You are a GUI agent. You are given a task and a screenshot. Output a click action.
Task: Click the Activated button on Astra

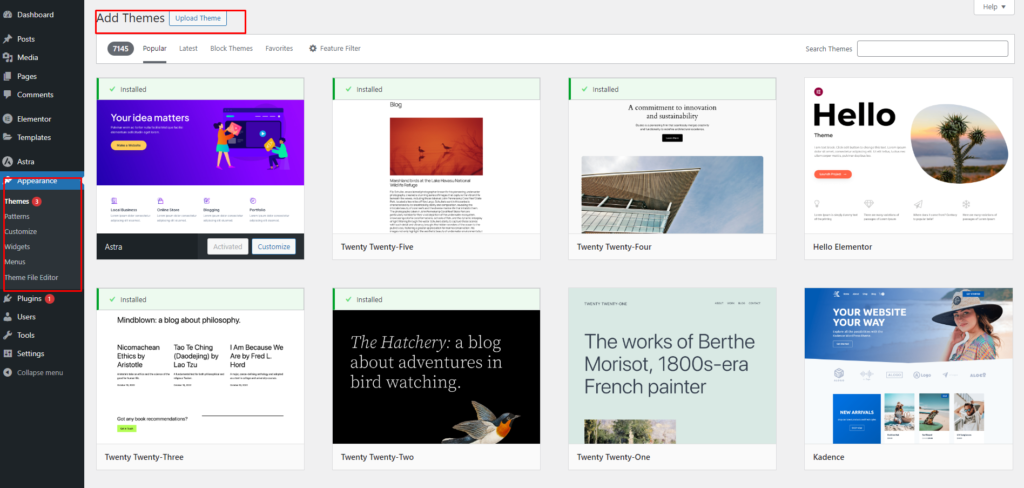click(x=228, y=247)
